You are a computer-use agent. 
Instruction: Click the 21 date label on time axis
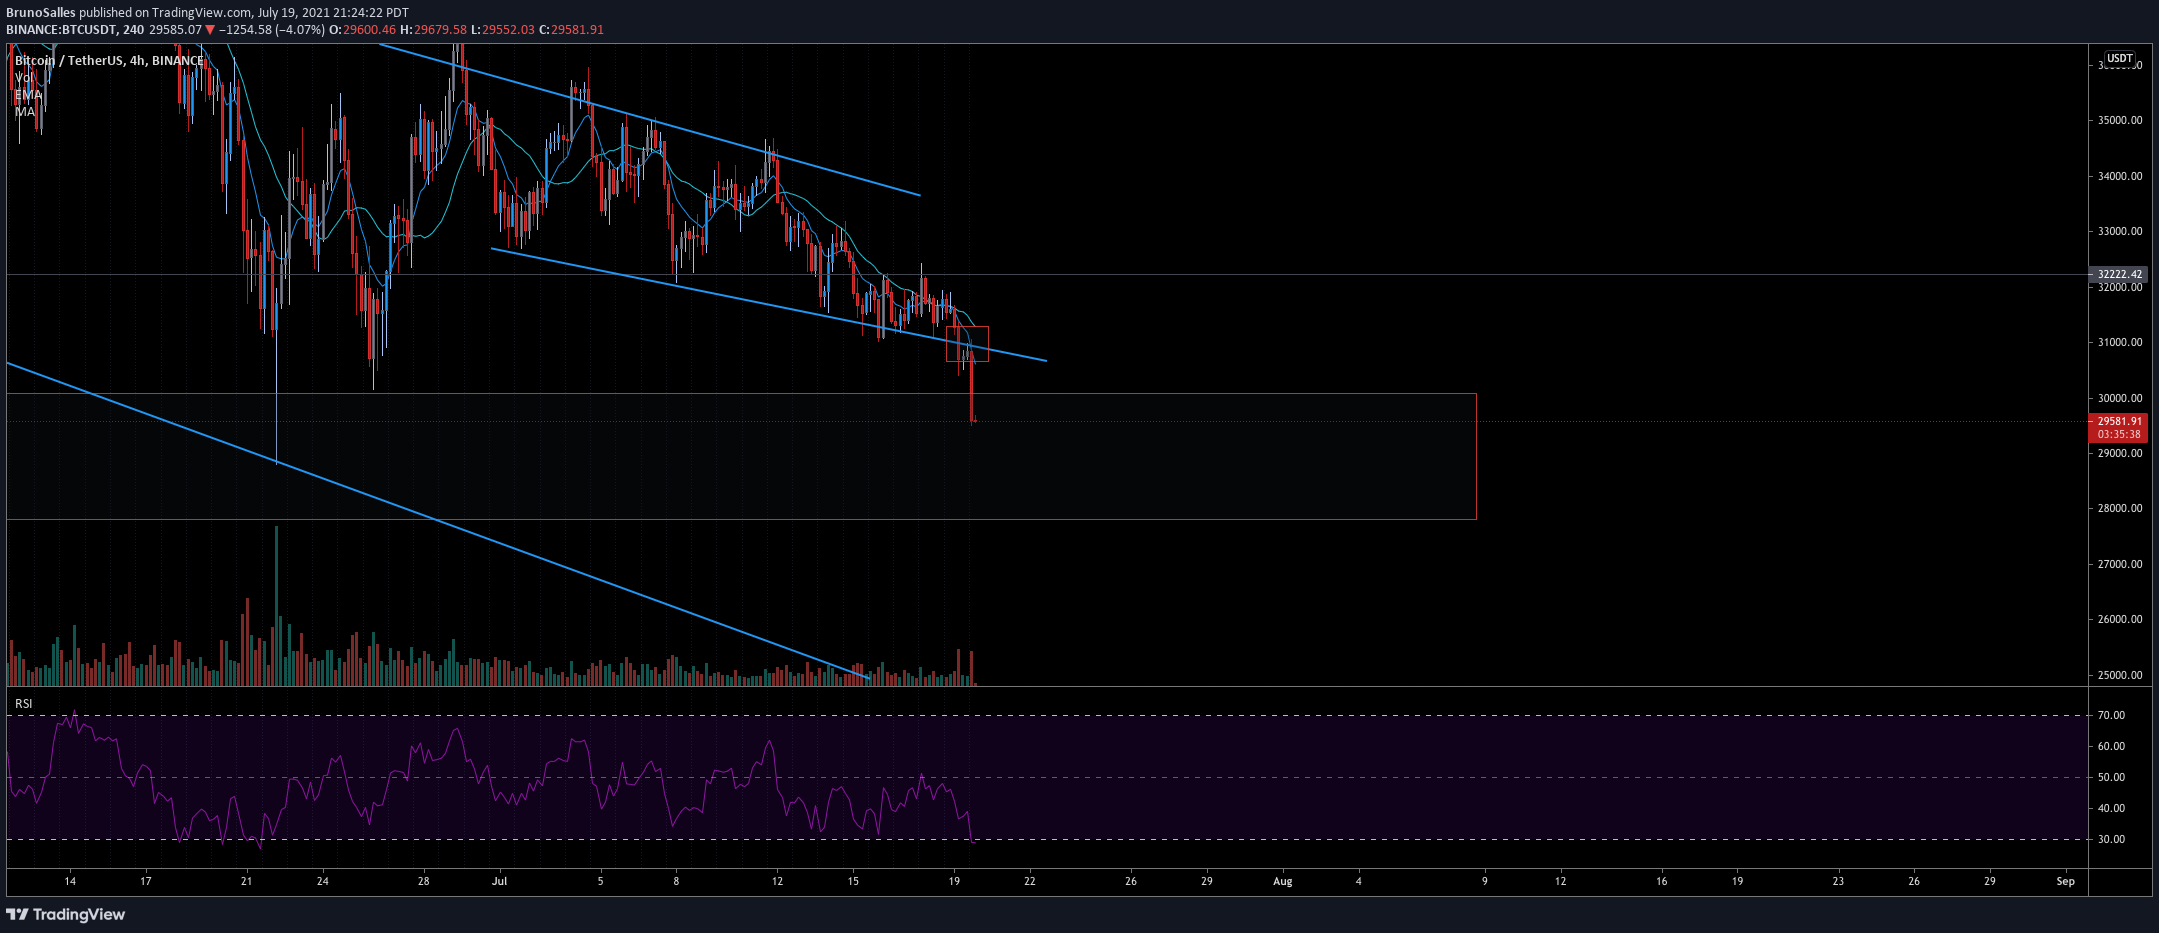point(247,881)
